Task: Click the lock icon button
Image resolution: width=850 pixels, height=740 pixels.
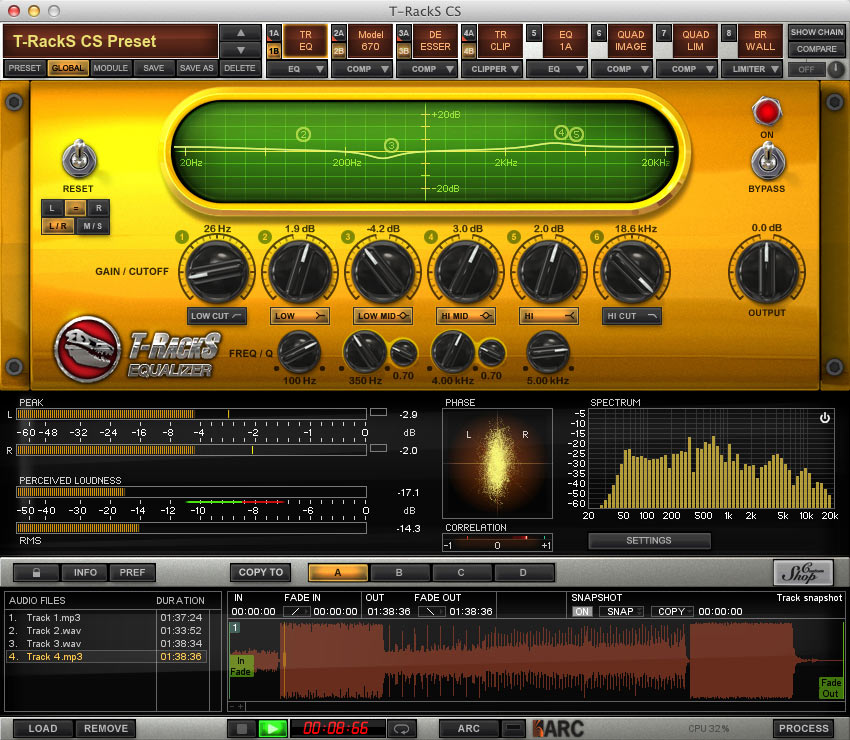Action: (x=36, y=573)
